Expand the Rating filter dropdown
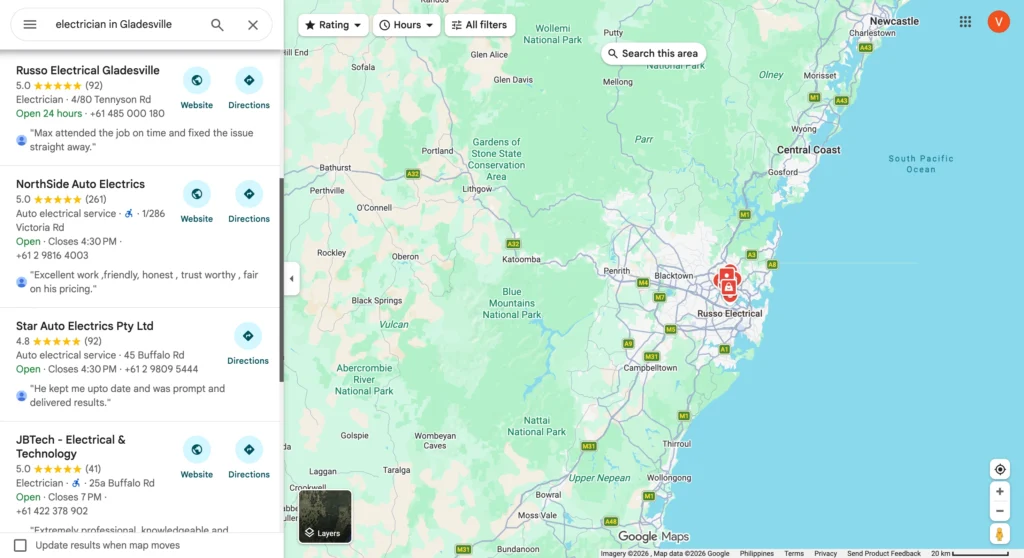 pos(334,25)
